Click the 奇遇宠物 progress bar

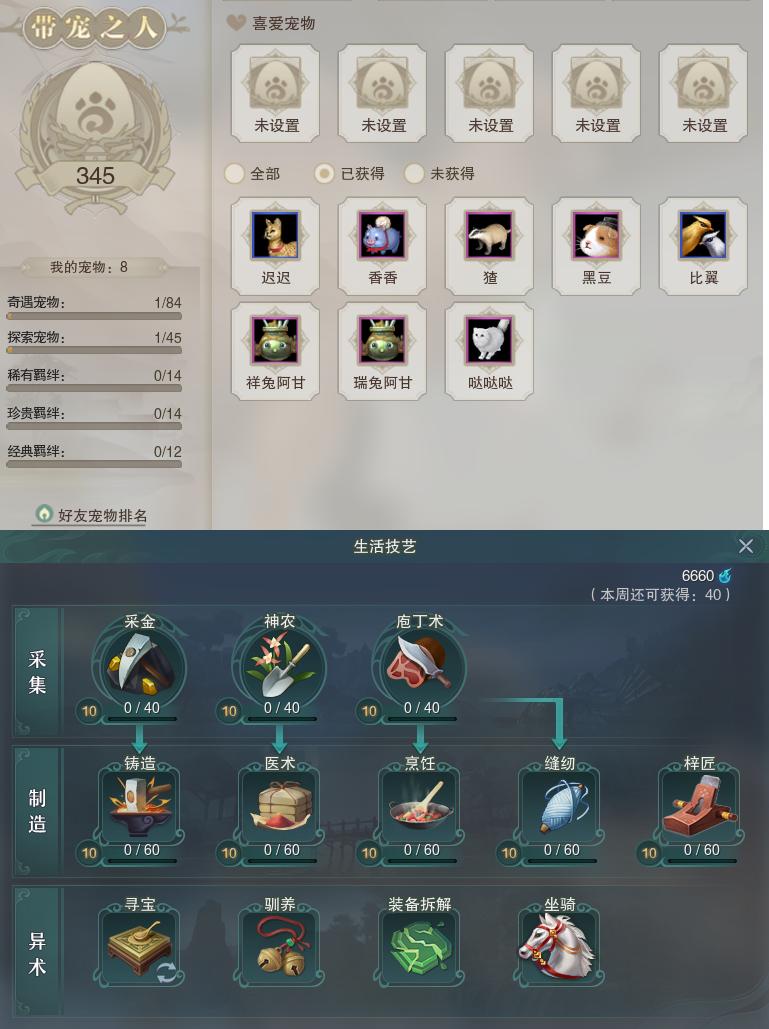[94, 316]
